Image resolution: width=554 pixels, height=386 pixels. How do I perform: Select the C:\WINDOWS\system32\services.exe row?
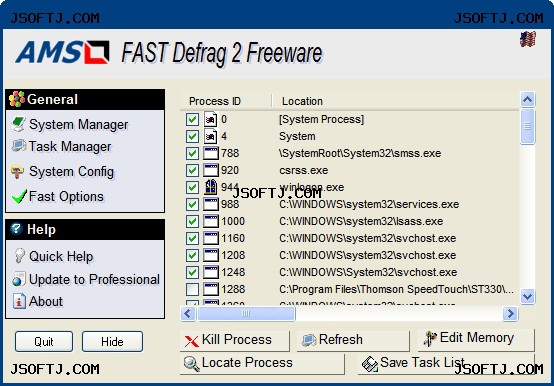(x=350, y=204)
